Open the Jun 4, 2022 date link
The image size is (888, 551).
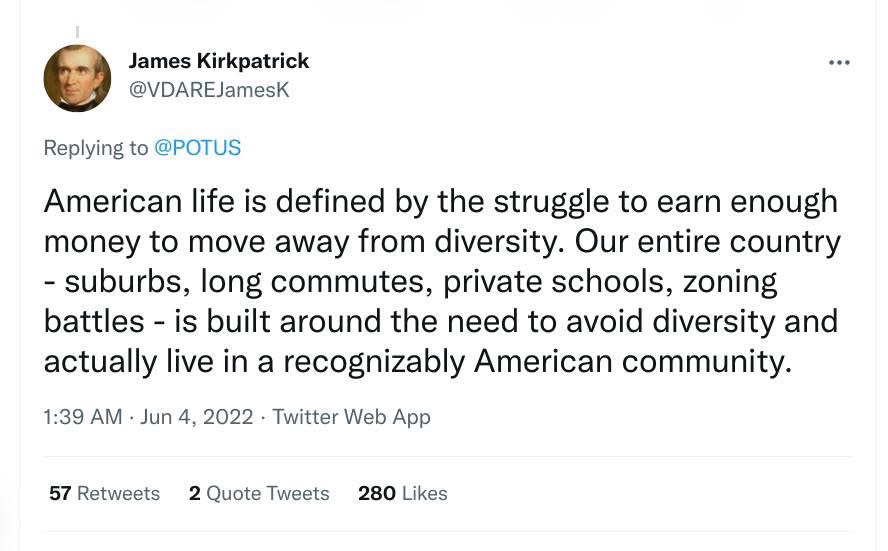click(197, 417)
